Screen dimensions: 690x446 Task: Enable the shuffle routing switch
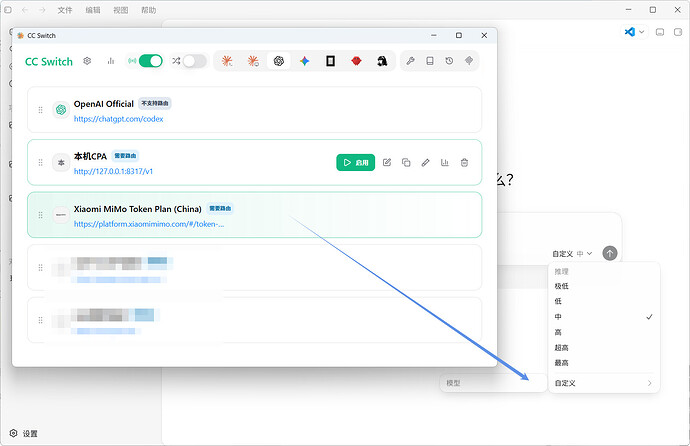(195, 61)
